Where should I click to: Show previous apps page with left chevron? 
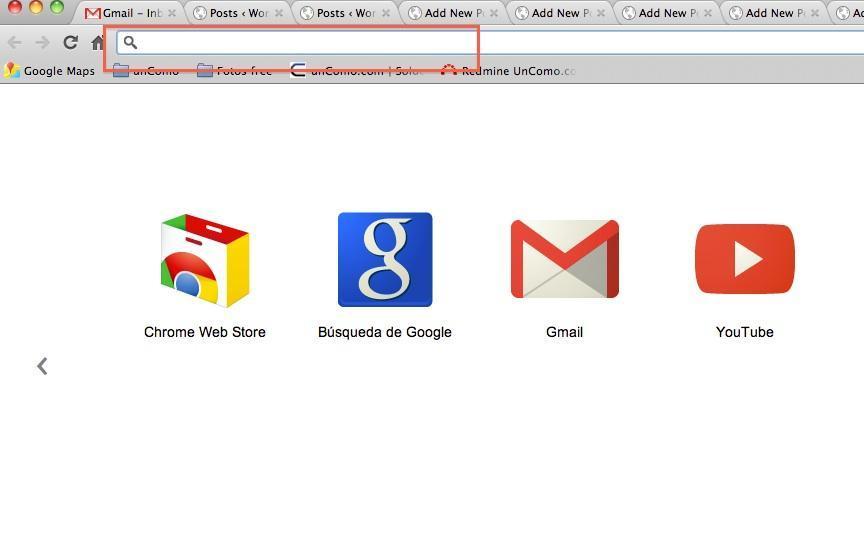(42, 366)
